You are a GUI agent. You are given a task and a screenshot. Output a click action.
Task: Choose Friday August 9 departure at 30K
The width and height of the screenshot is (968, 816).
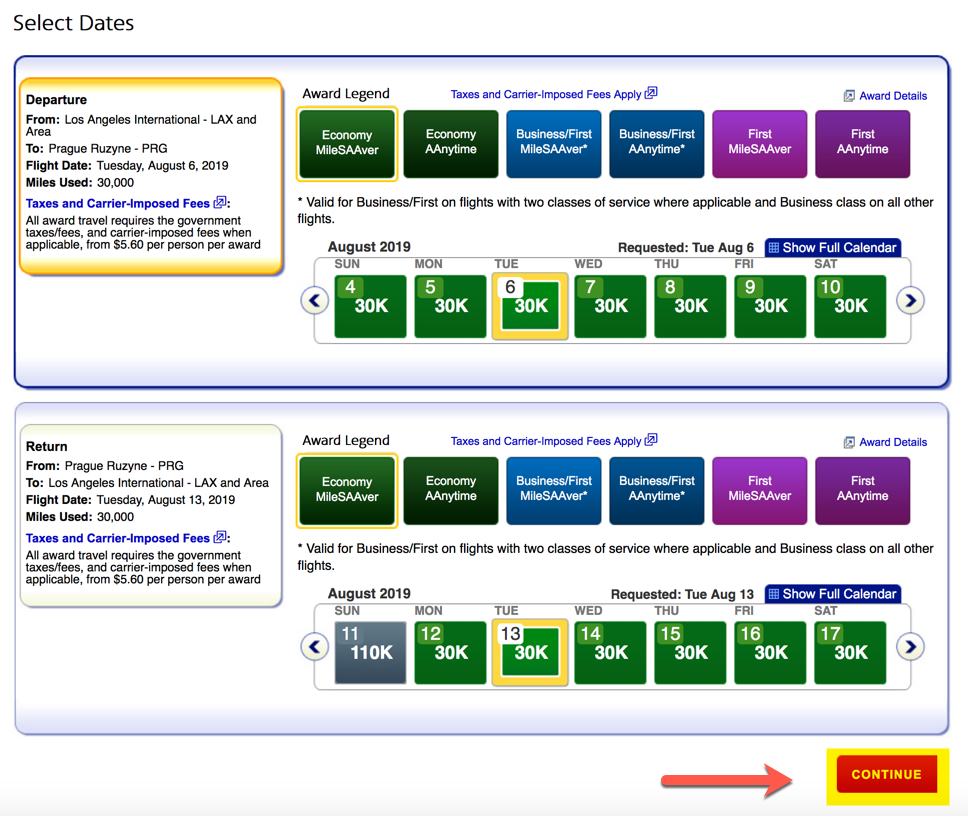pyautogui.click(x=770, y=306)
